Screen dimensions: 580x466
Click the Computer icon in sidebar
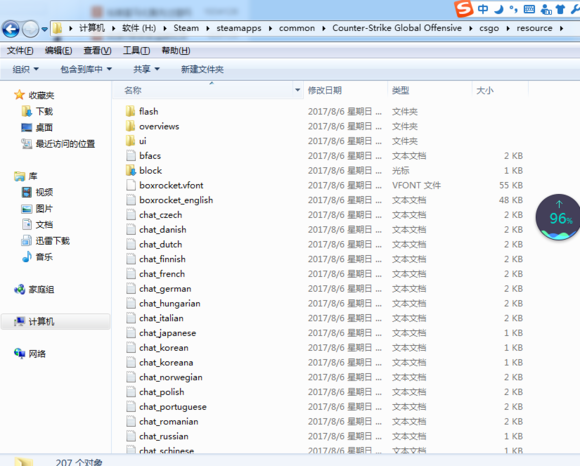[x=20, y=321]
